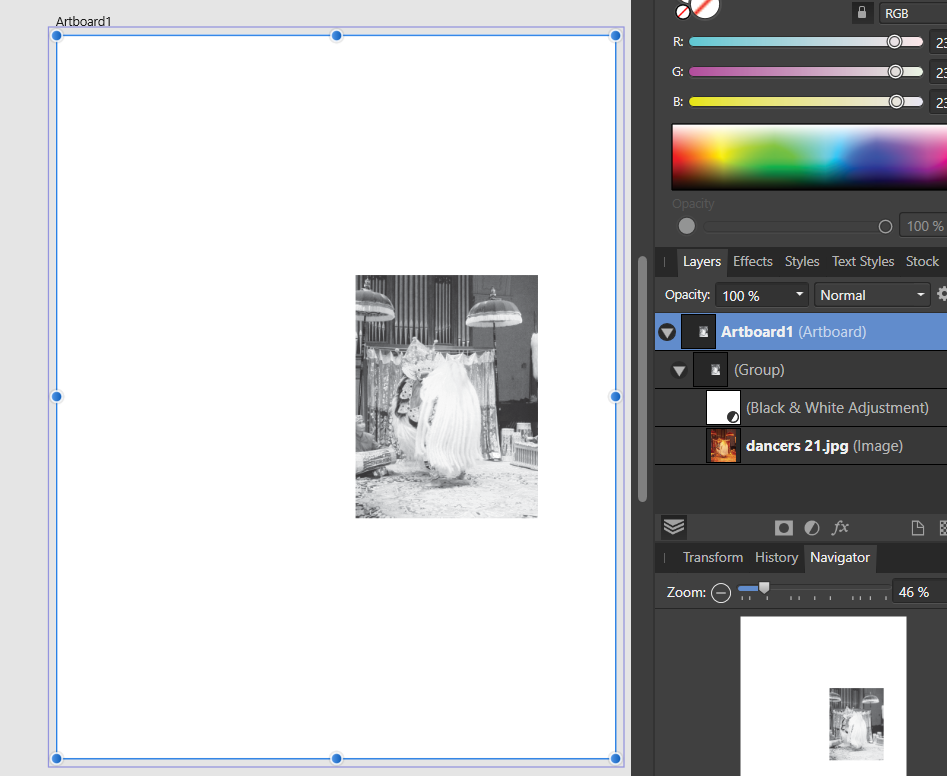Click the mask layer icon below the Layers panel
This screenshot has height=776, width=947.
[784, 527]
